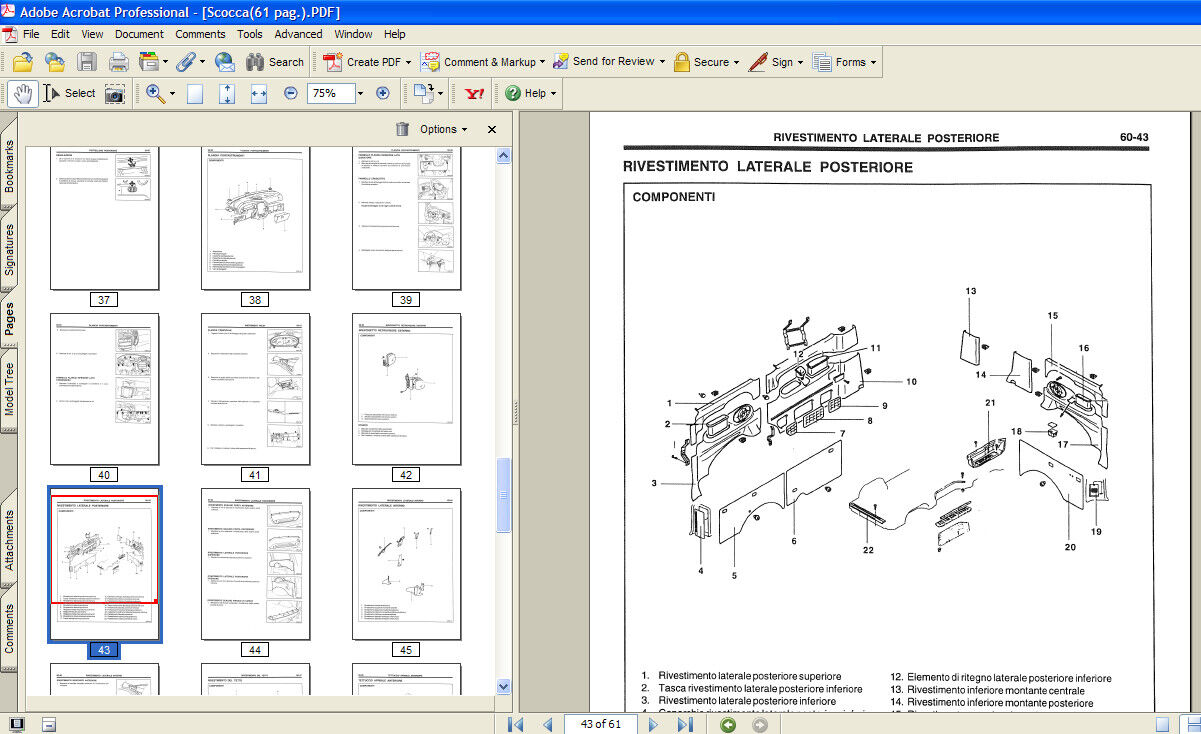Viewport: 1201px width, 734px height.
Task: Open the Yahoo toolbar icon
Action: click(474, 93)
